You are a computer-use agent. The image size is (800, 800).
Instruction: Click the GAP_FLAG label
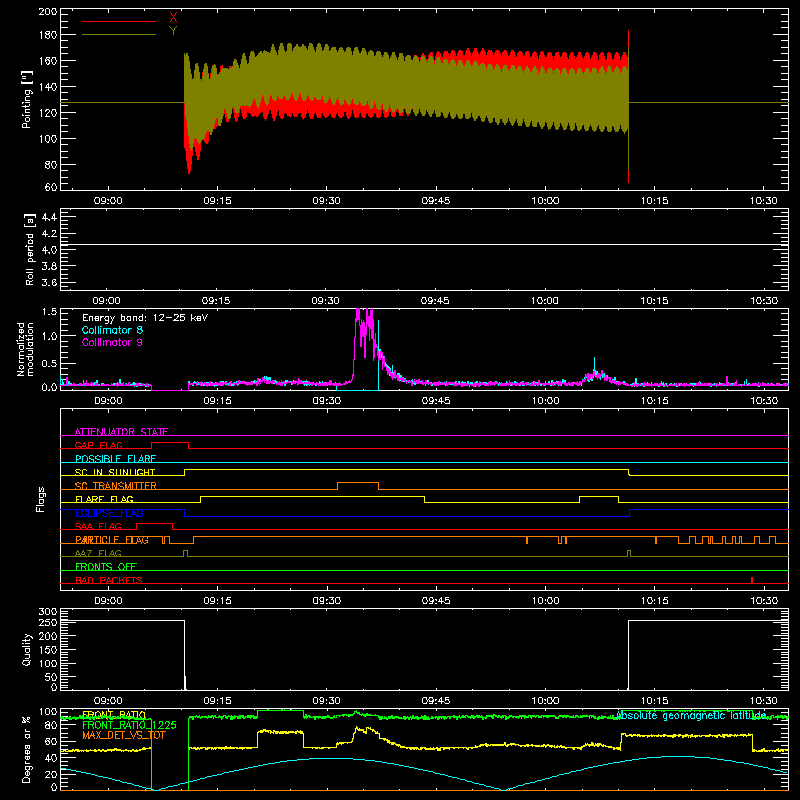click(98, 445)
